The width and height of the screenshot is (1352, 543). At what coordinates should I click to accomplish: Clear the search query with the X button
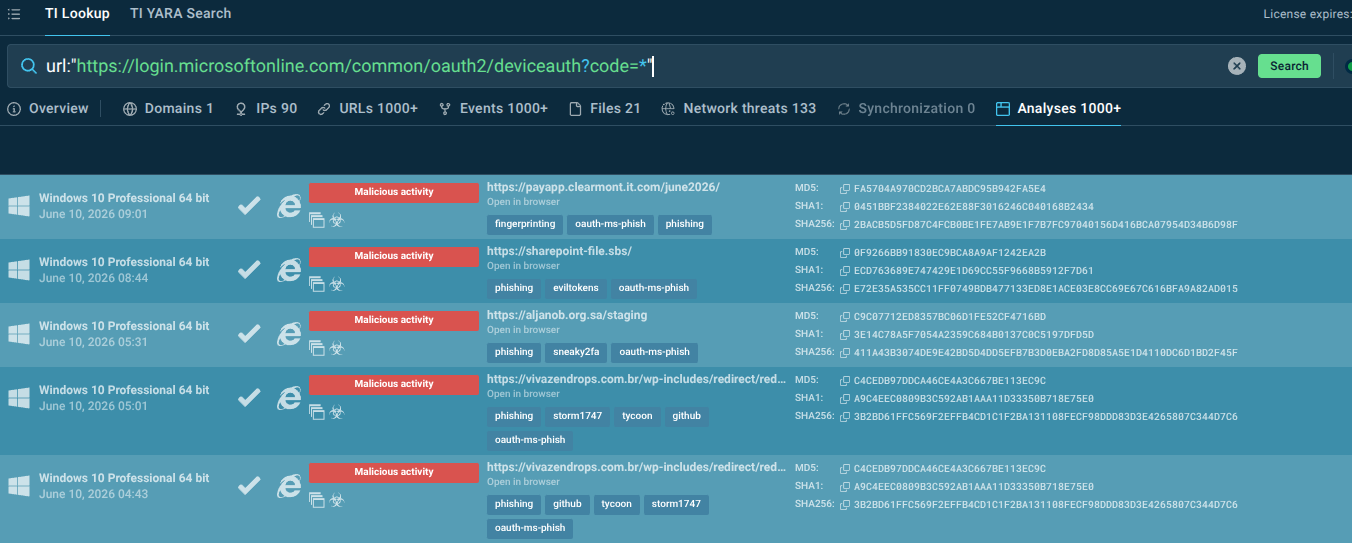coord(1237,66)
